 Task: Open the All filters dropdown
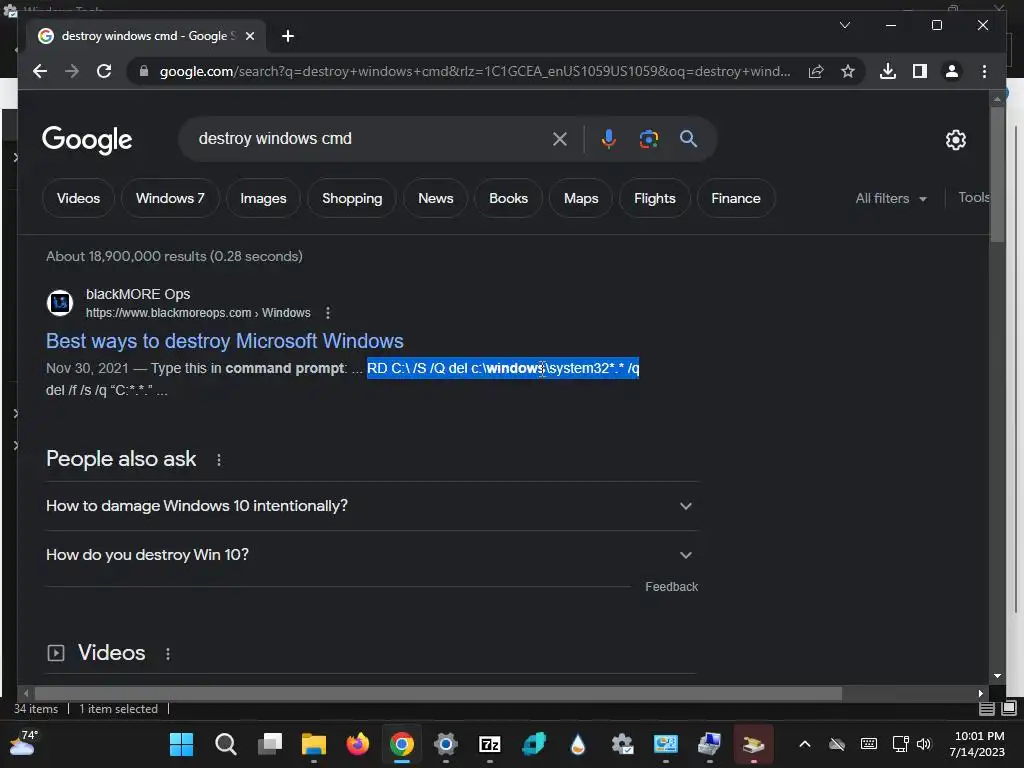[891, 198]
